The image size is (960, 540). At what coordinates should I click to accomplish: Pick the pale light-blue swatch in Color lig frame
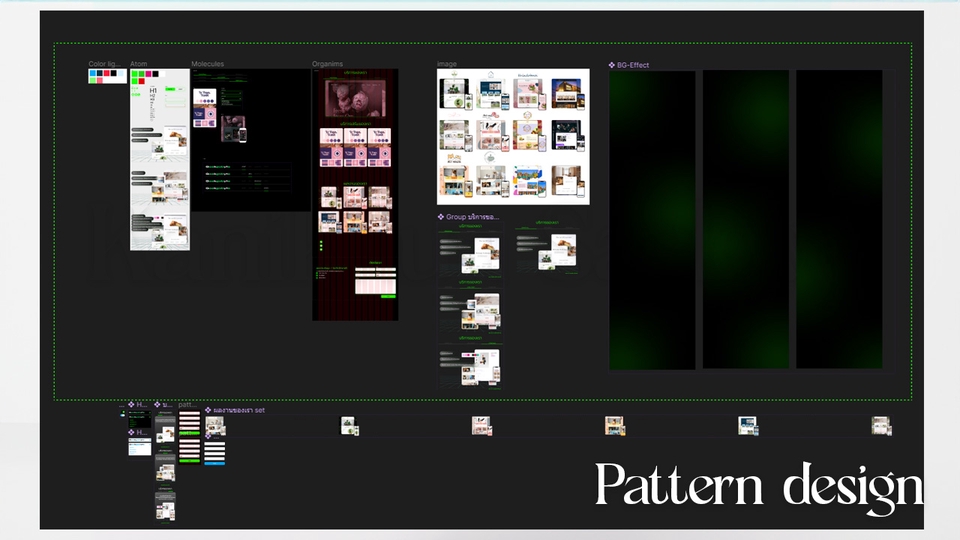(x=121, y=74)
